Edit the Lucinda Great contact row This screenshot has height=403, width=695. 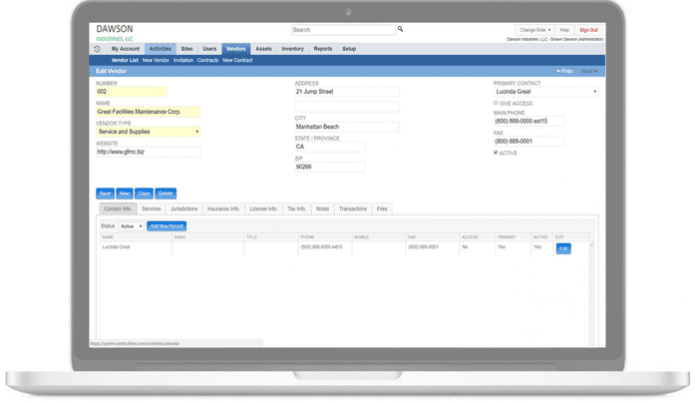(563, 248)
